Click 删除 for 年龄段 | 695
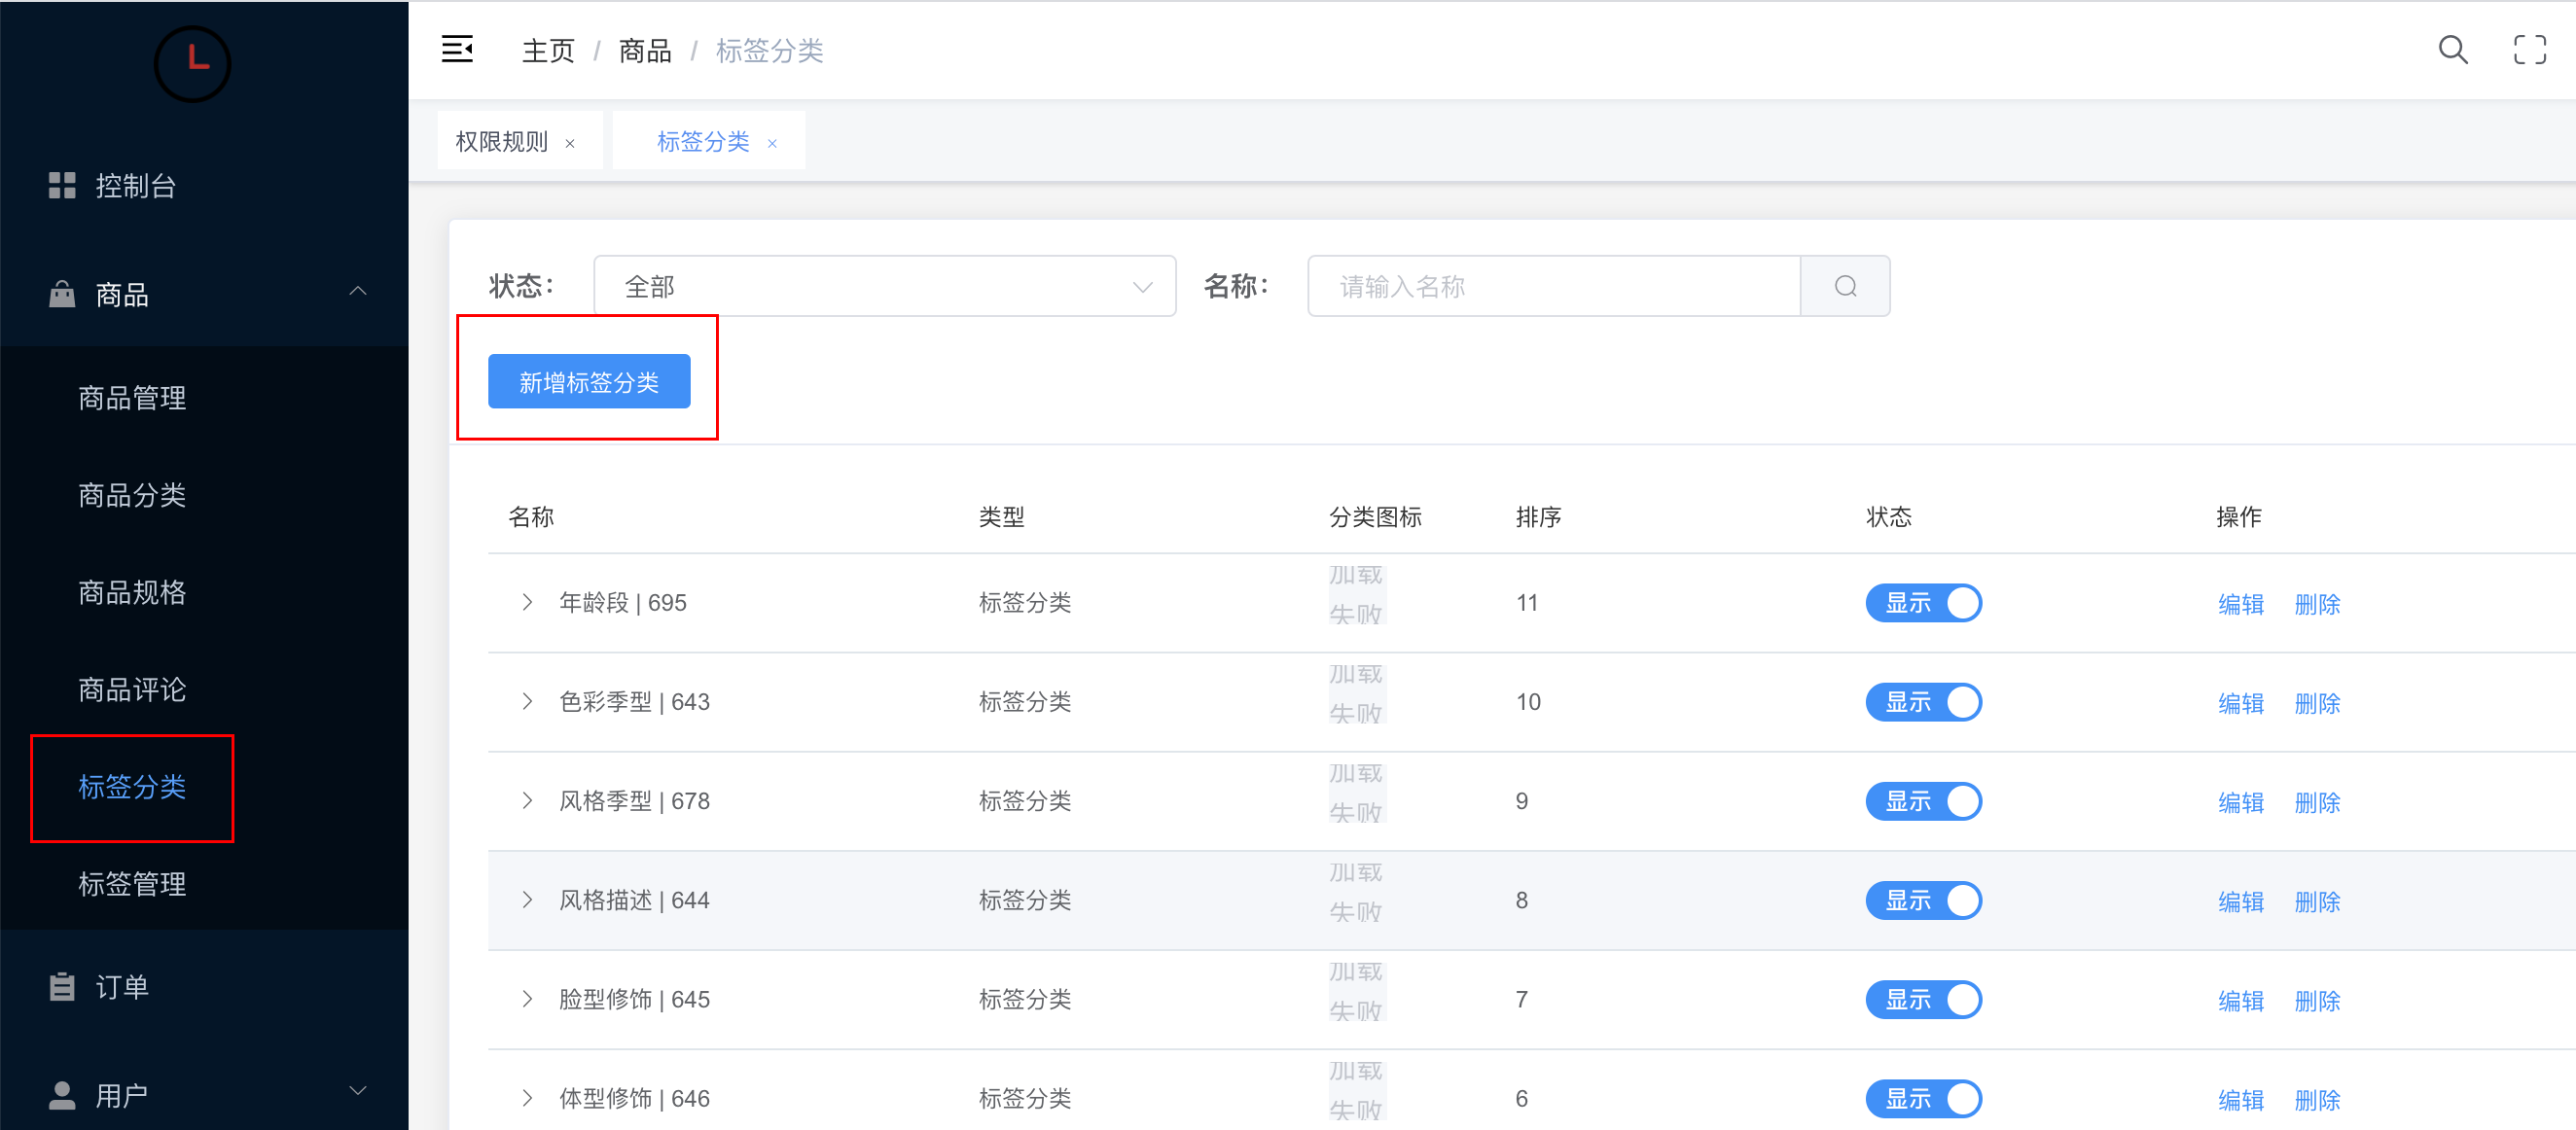The height and width of the screenshot is (1130, 2576). tap(2317, 604)
